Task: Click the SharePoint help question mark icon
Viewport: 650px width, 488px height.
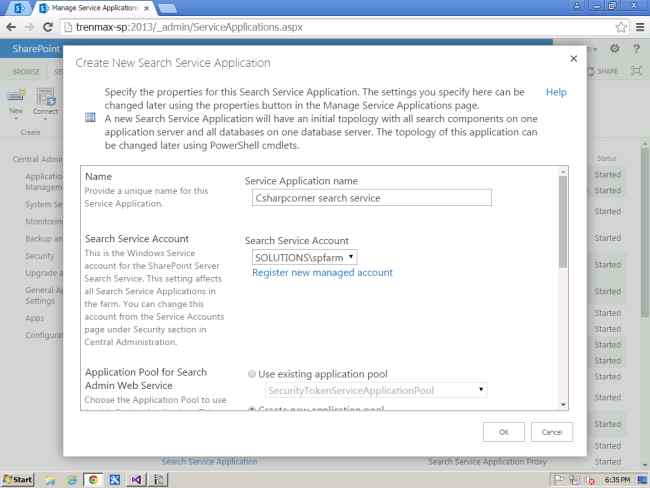Action: (636, 49)
